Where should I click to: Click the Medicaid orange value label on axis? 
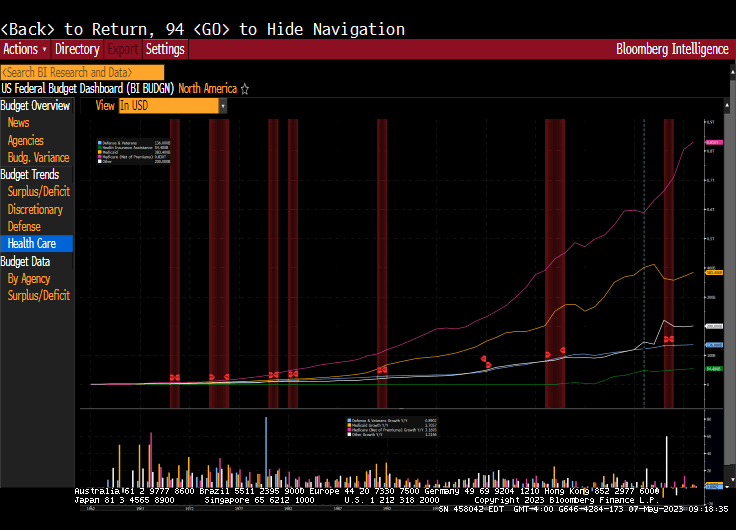point(714,271)
